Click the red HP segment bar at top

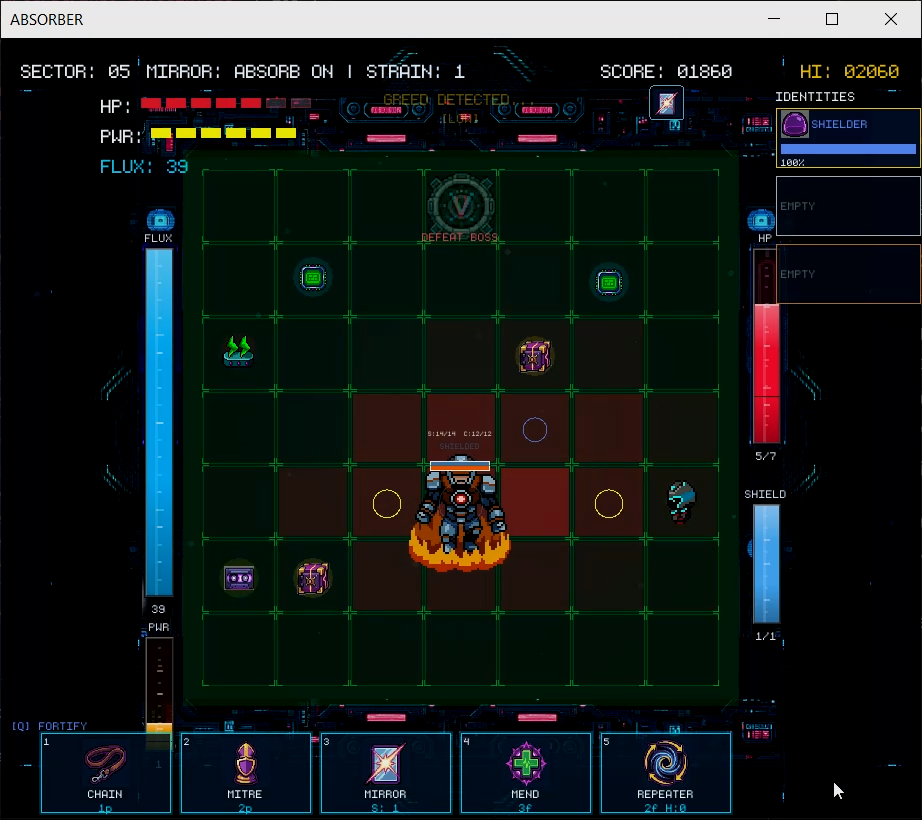pos(226,103)
